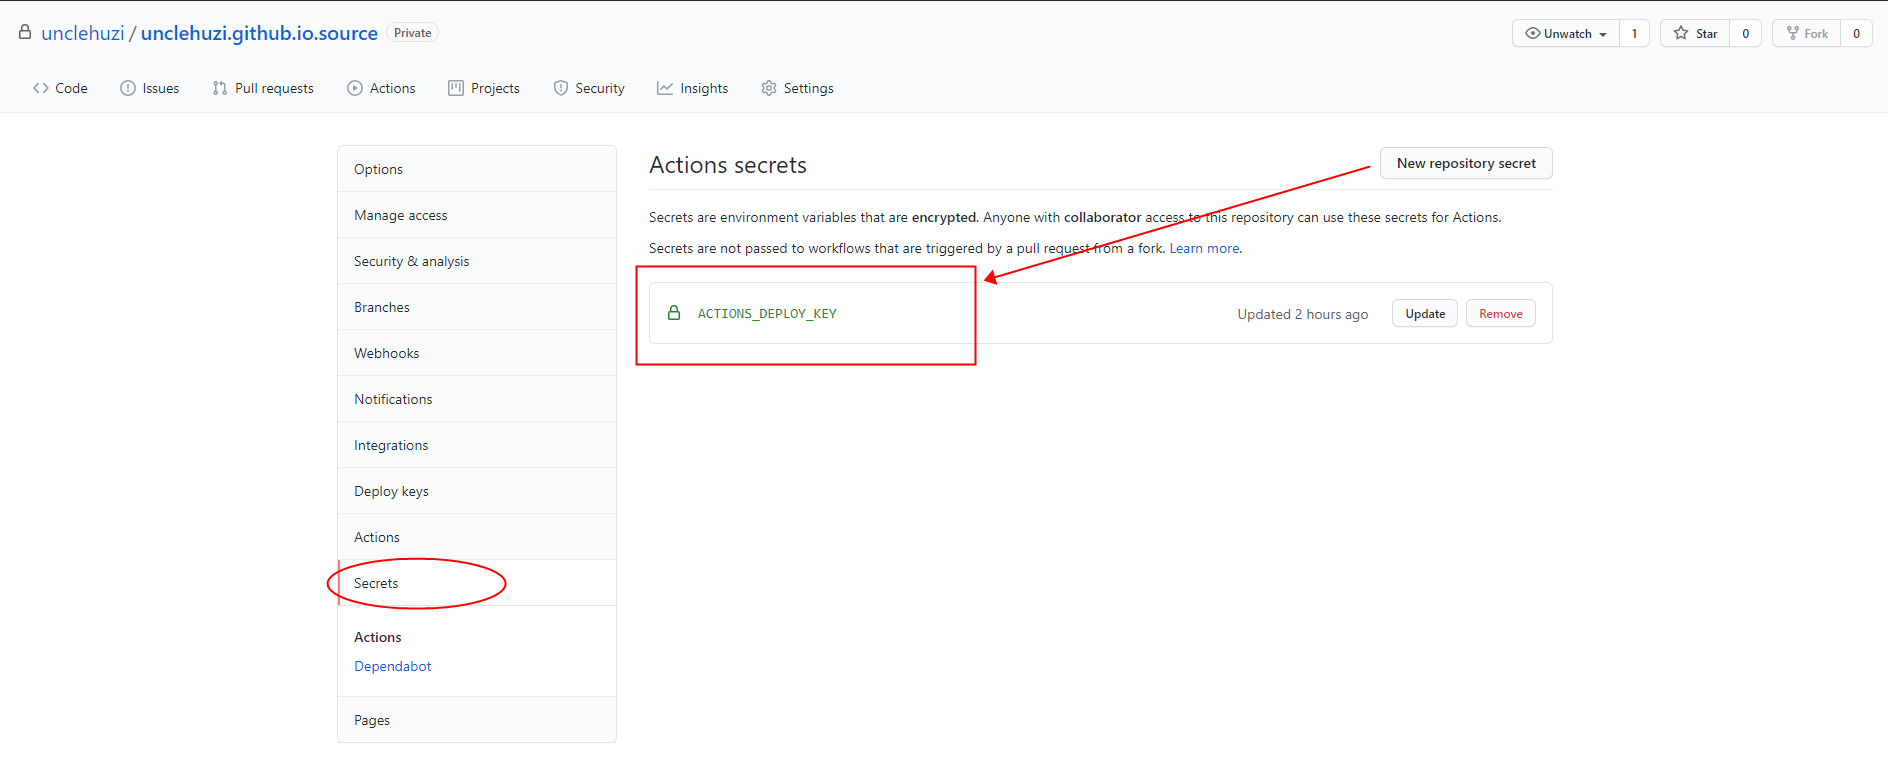Open the Security tab
Image resolution: width=1888 pixels, height=764 pixels.
589,88
